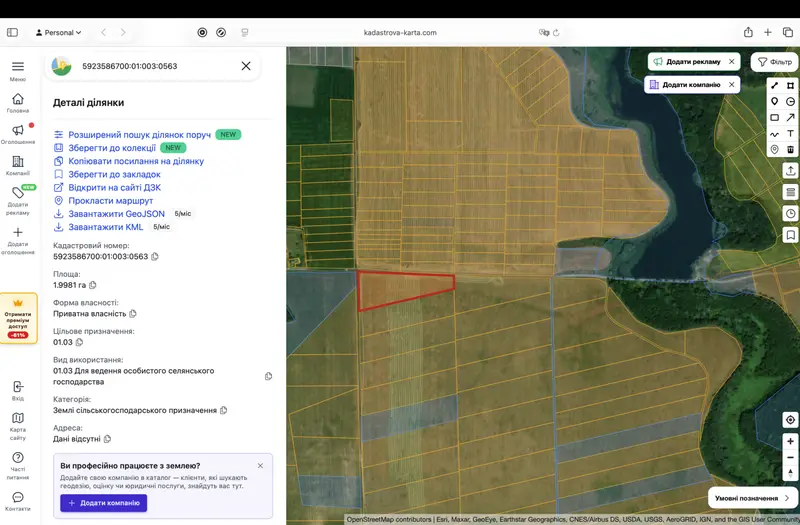The height and width of the screenshot is (525, 800).
Task: Select the outlined location pin tool
Action: pyautogui.click(x=774, y=149)
